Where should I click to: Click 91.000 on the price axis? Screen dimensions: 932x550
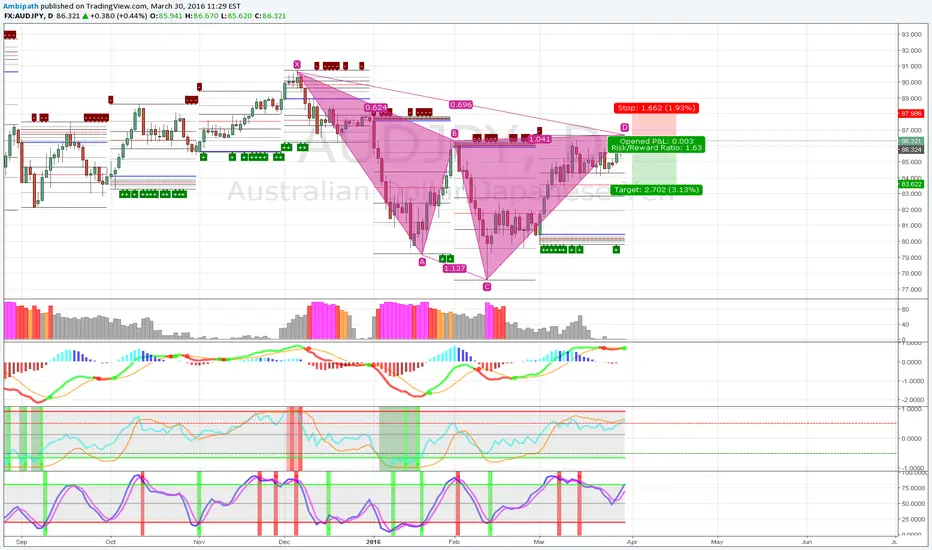click(912, 67)
